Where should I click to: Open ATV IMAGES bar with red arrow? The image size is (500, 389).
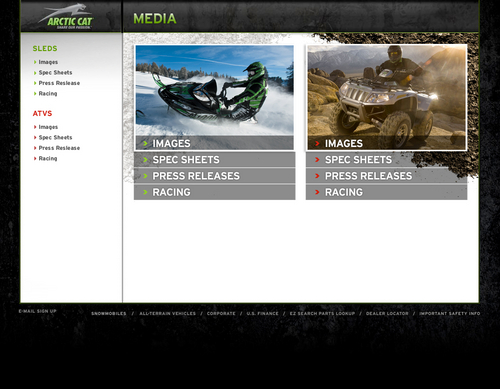coord(387,143)
